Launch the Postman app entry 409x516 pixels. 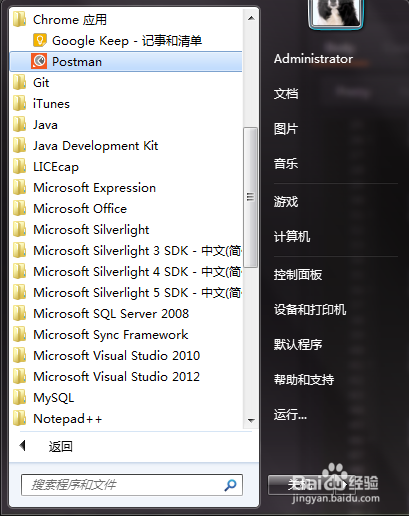point(126,62)
